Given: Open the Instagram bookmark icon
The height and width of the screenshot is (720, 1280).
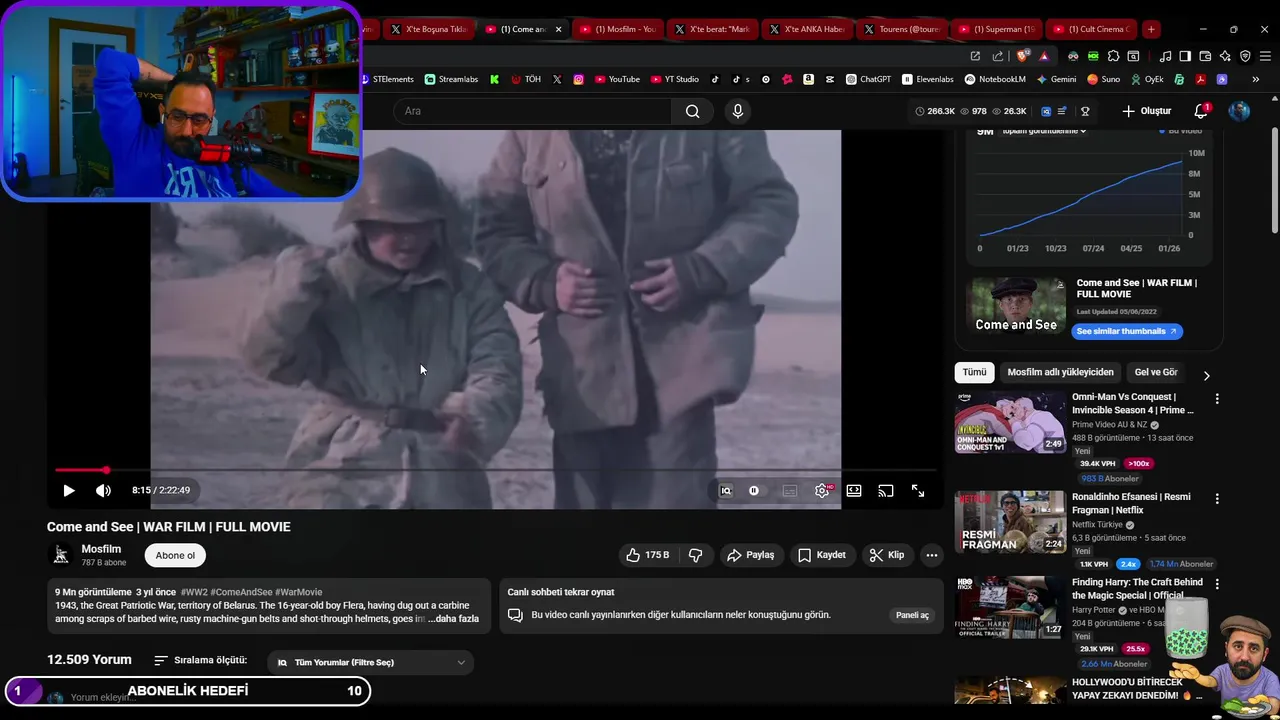Looking at the screenshot, I should [x=578, y=79].
